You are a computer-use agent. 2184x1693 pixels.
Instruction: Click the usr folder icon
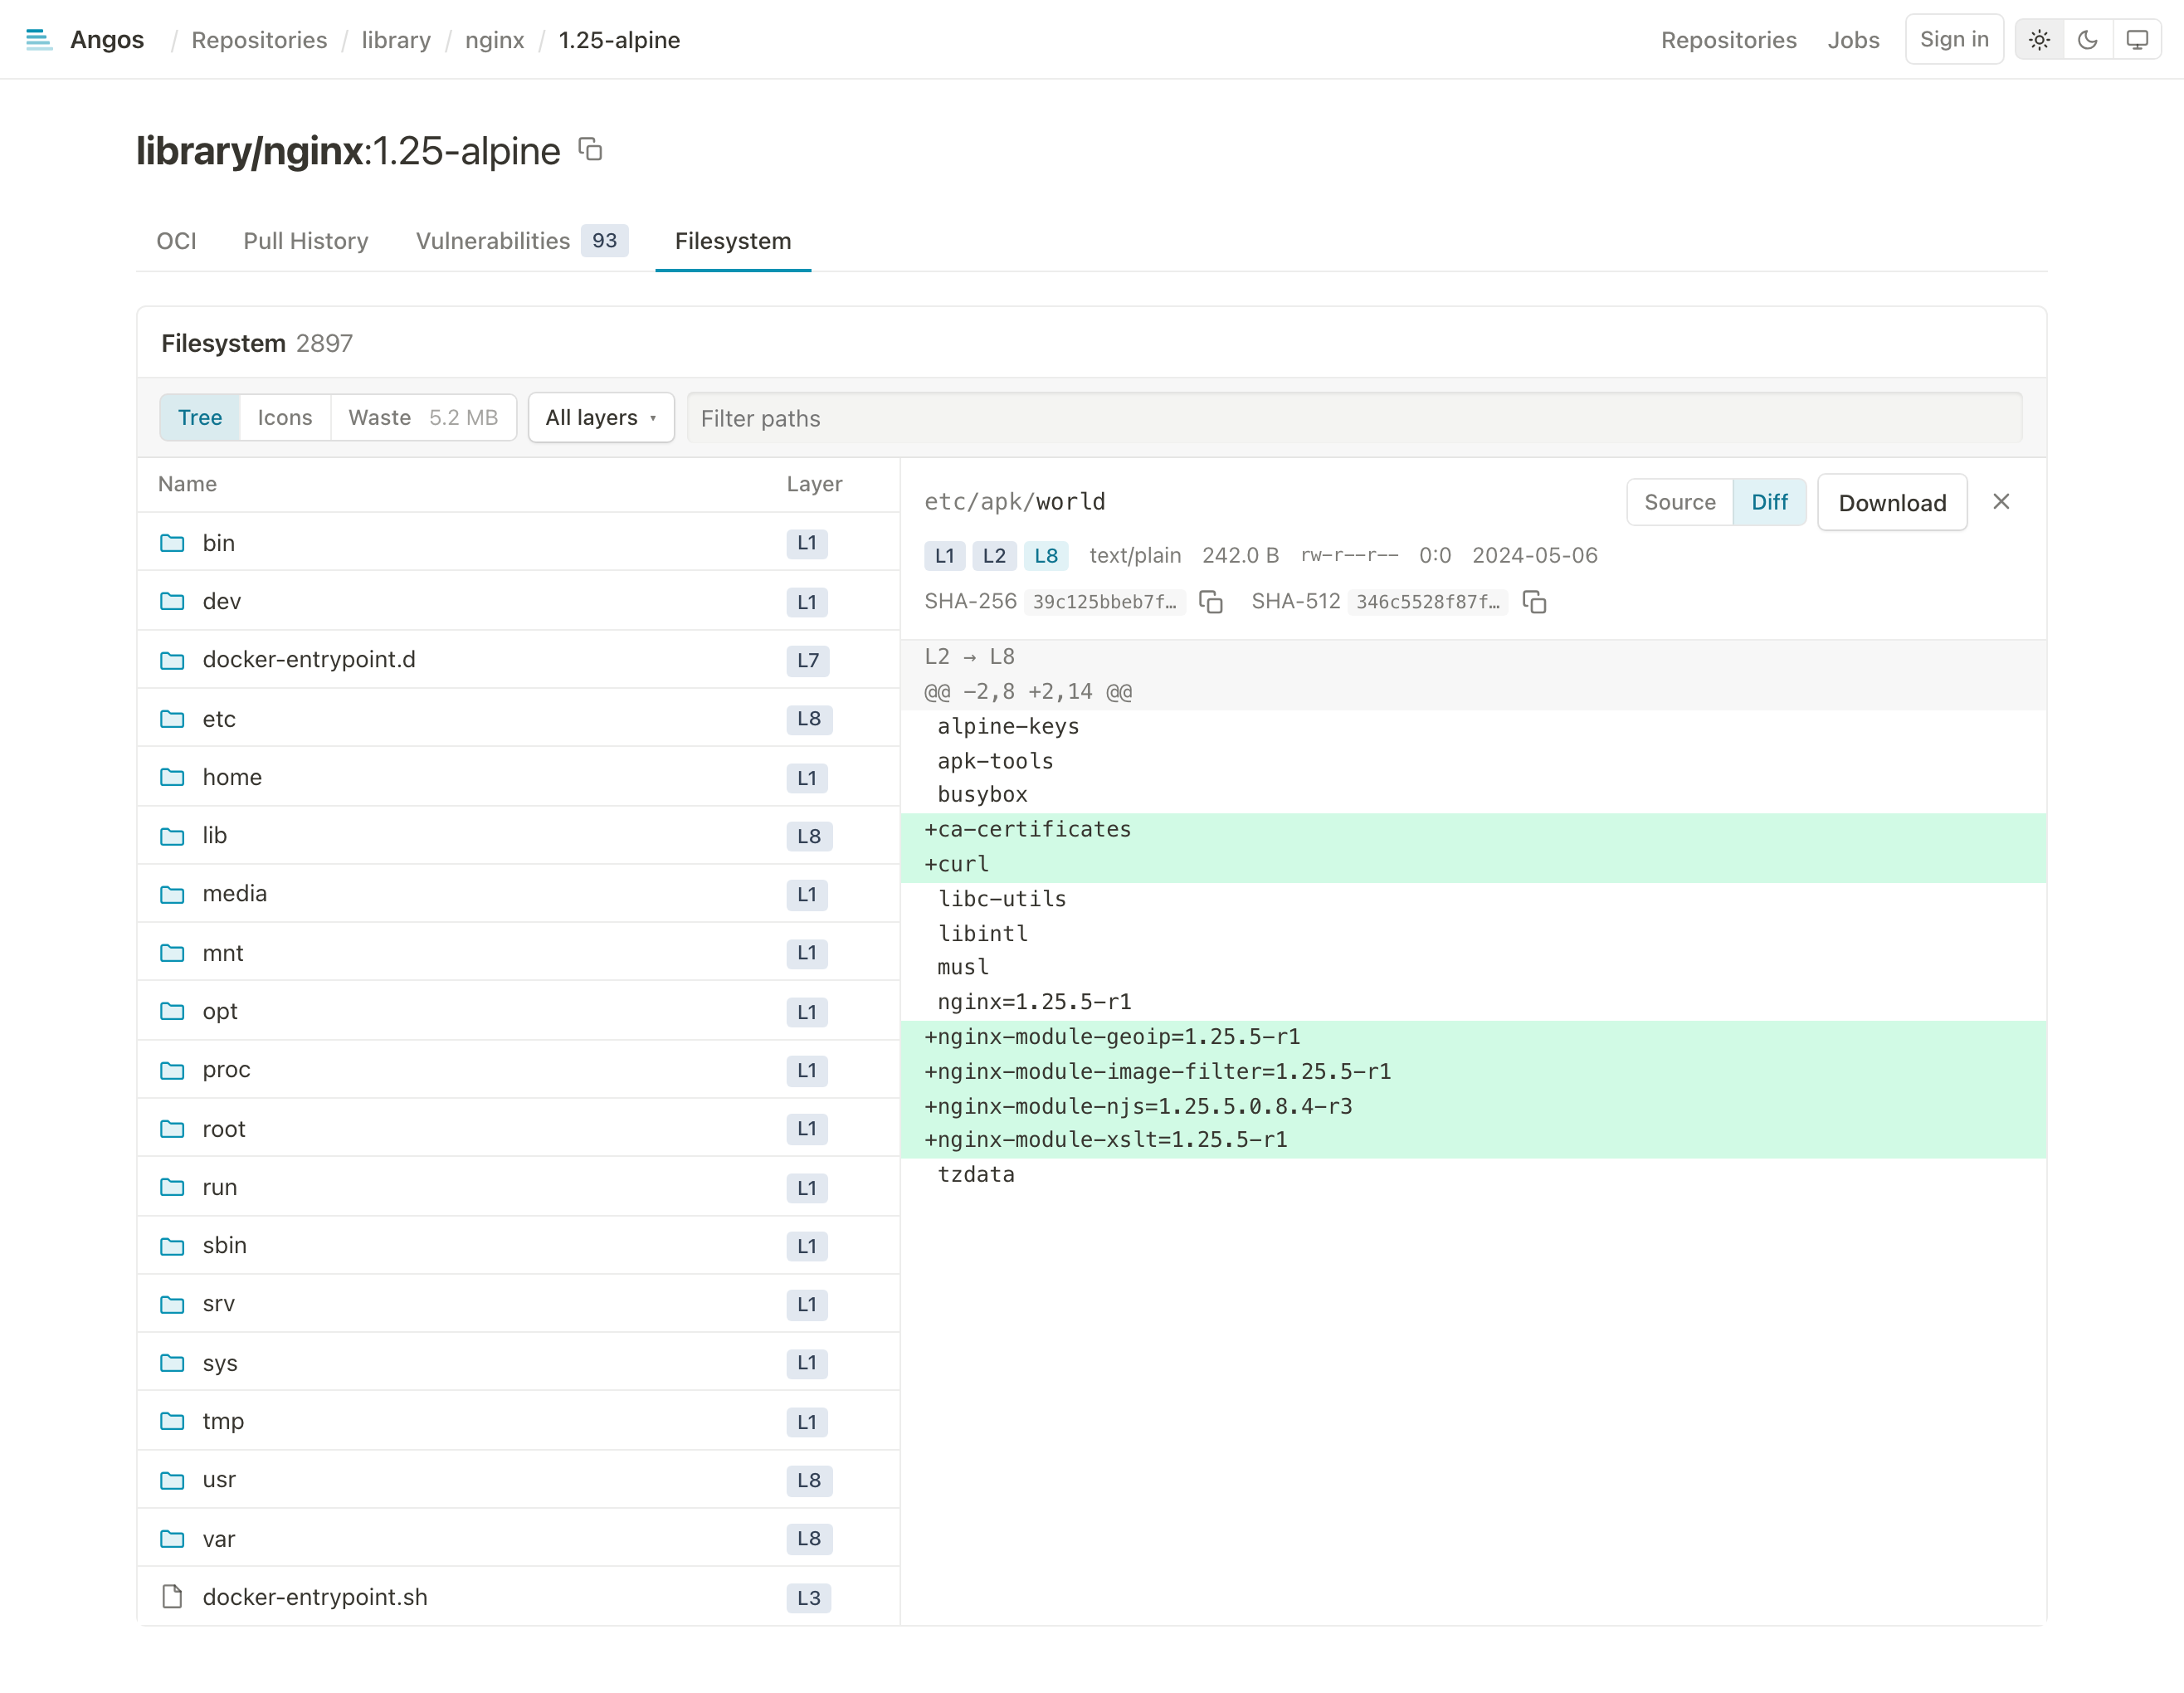(x=172, y=1480)
